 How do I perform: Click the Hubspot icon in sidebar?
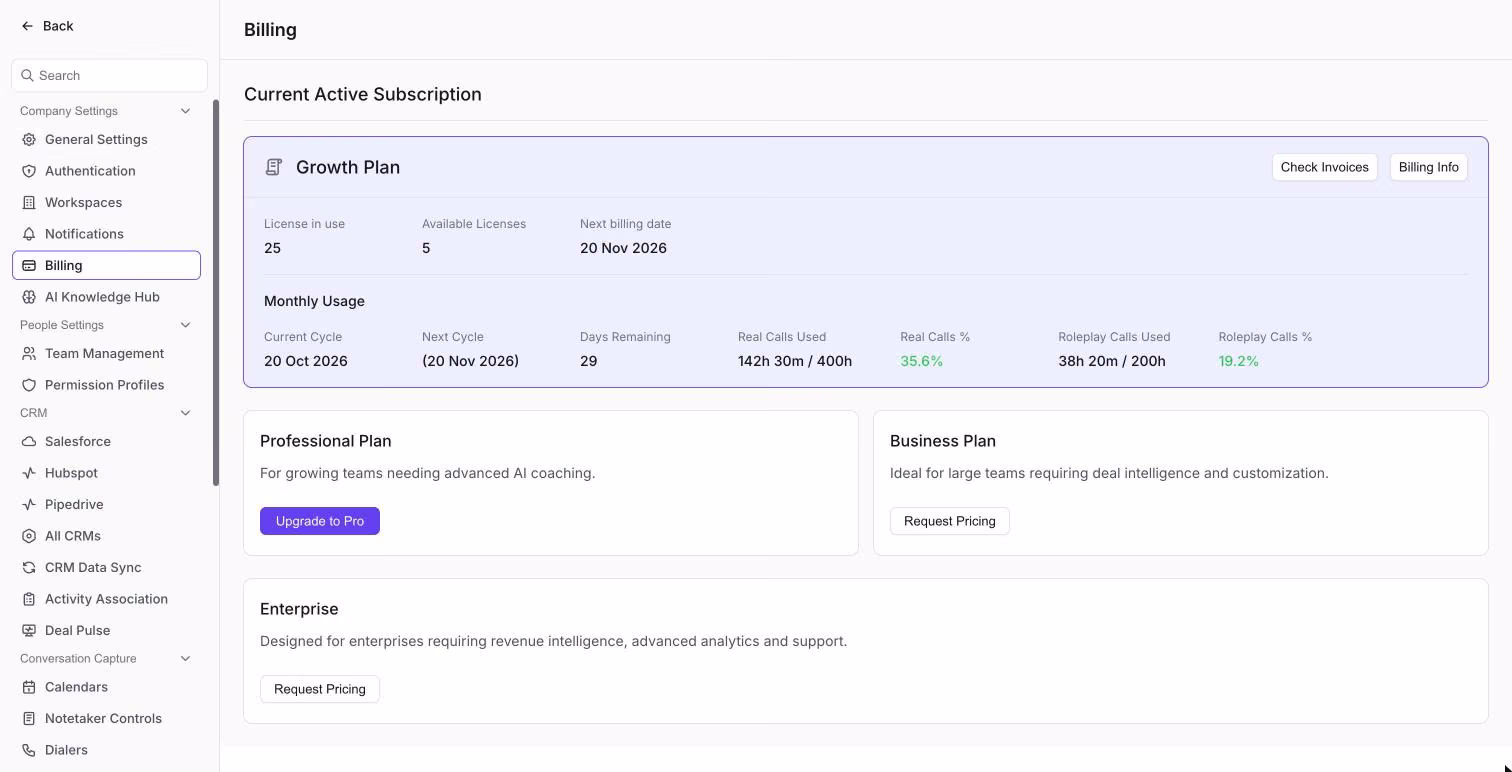29,473
